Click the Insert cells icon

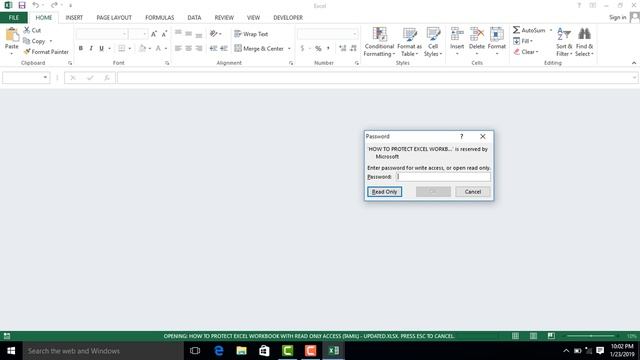[x=457, y=34]
